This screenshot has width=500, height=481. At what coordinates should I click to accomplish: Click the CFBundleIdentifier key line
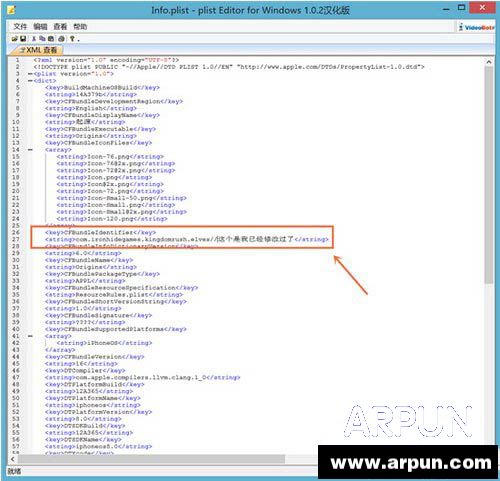pos(100,232)
